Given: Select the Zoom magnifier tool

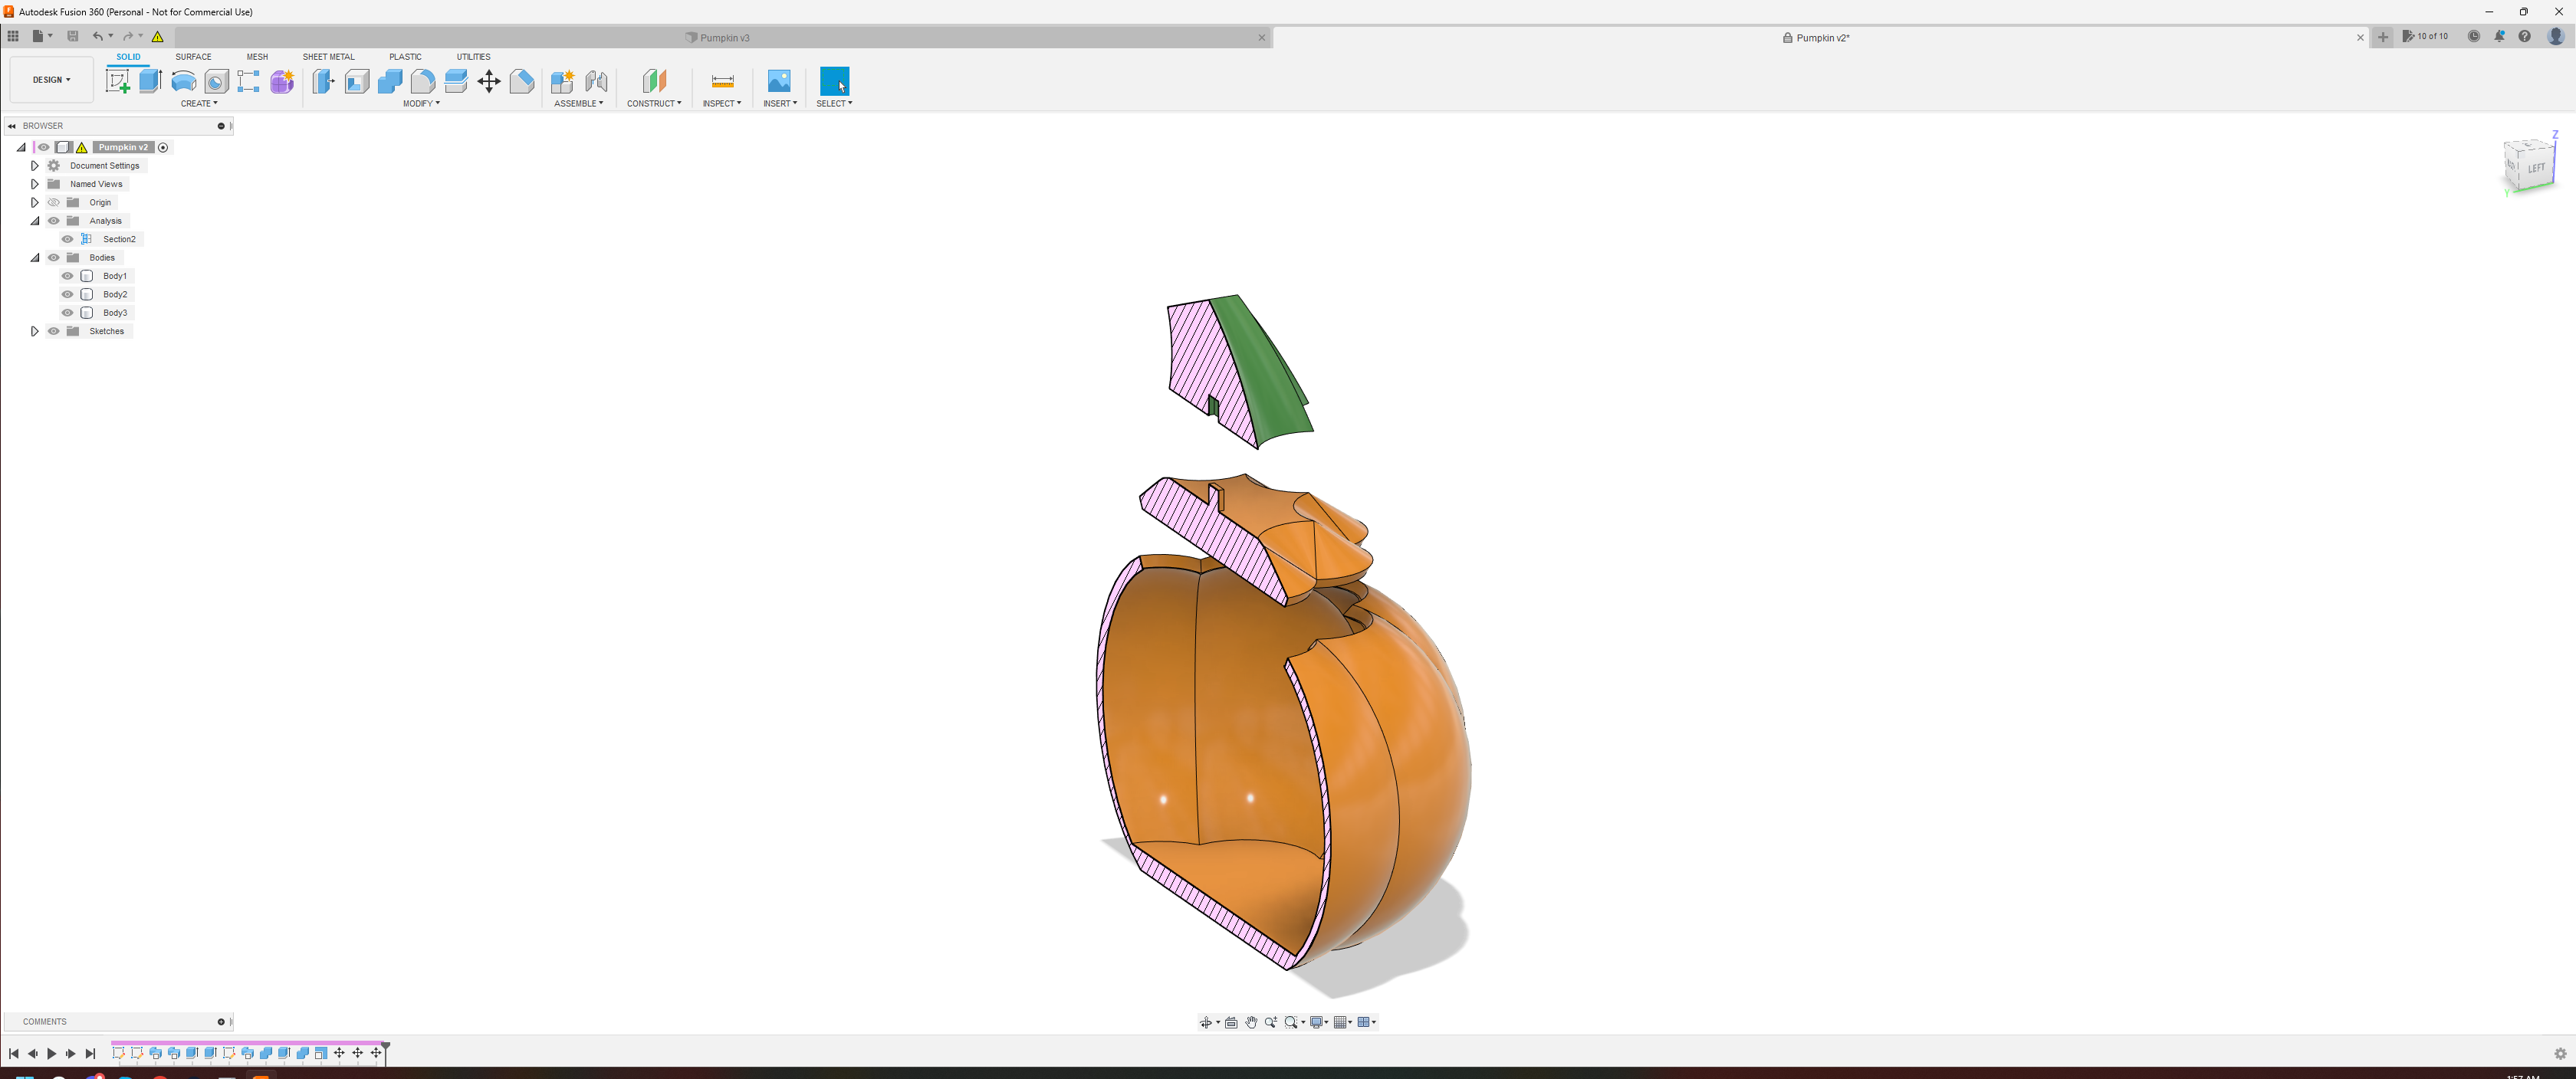Looking at the screenshot, I should [x=1270, y=1022].
